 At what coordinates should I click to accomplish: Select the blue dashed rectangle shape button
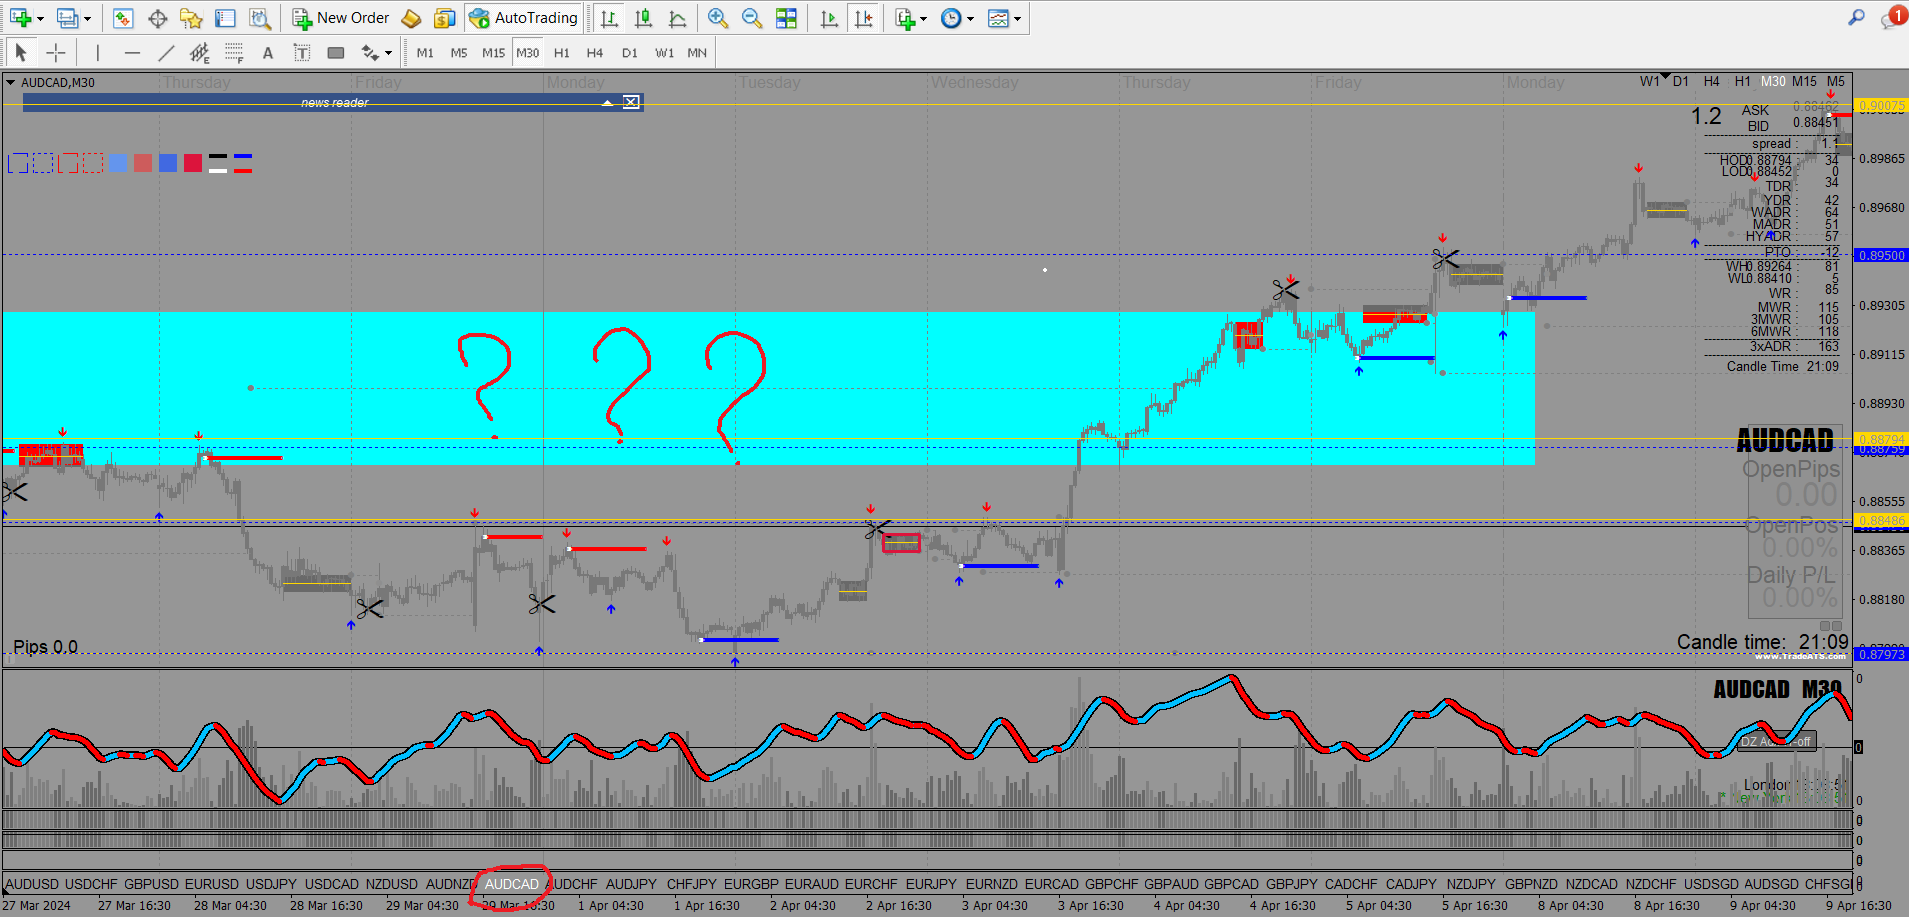(43, 163)
